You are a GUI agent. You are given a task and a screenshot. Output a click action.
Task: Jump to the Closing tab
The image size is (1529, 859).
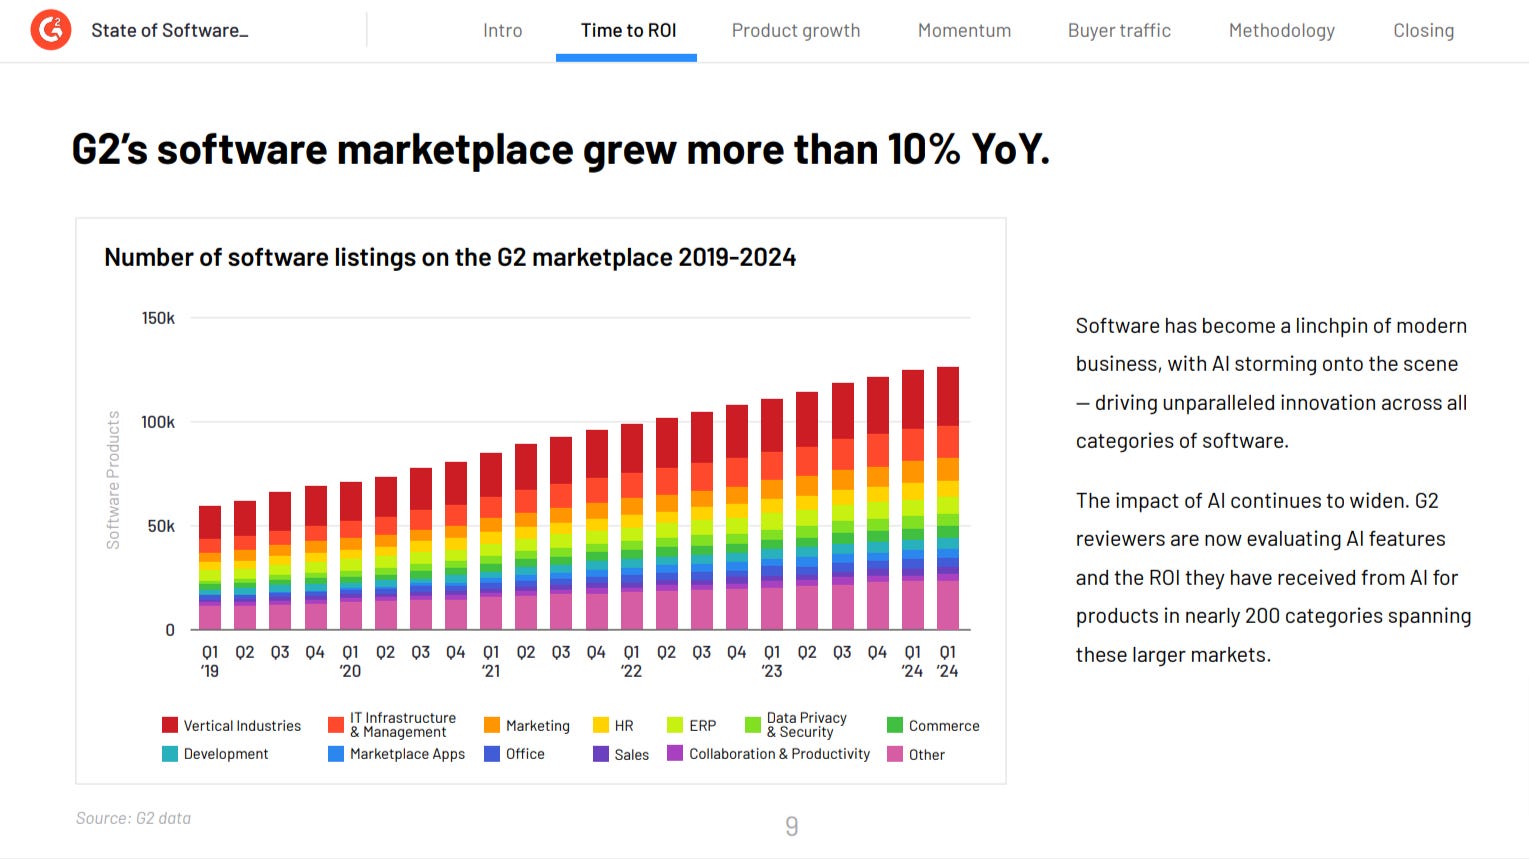click(1423, 31)
